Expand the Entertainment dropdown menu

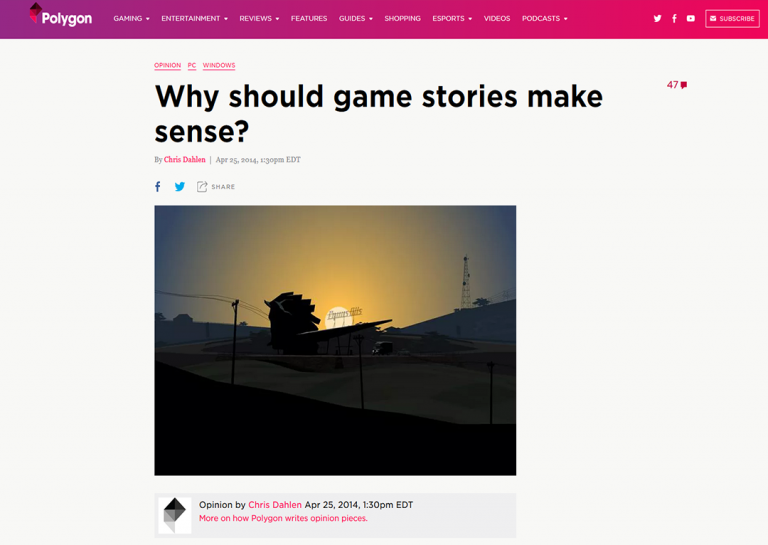click(x=194, y=19)
